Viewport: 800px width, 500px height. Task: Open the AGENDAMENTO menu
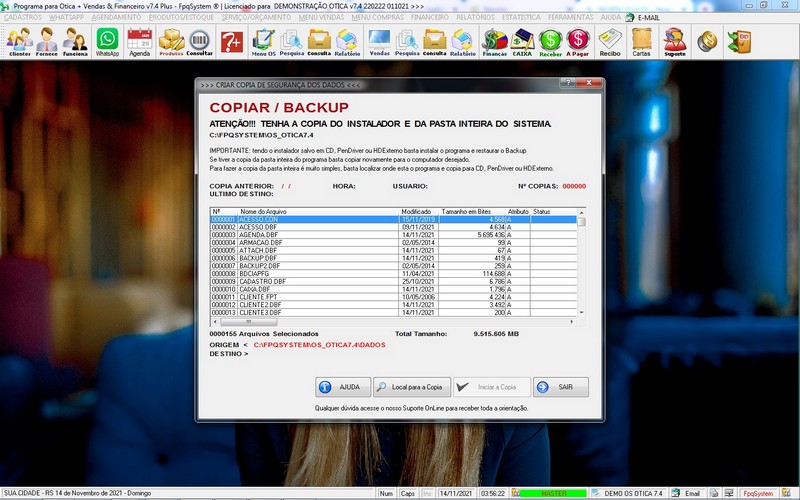pyautogui.click(x=116, y=17)
